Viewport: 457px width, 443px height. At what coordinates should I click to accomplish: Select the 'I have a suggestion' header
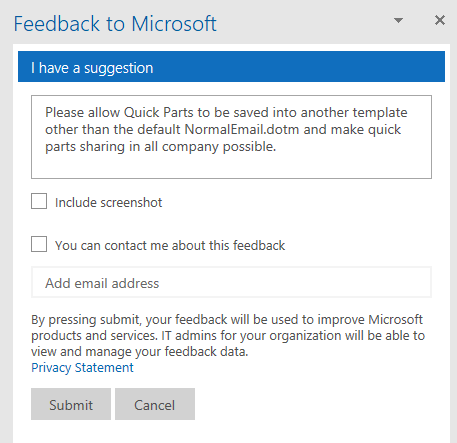(x=231, y=67)
